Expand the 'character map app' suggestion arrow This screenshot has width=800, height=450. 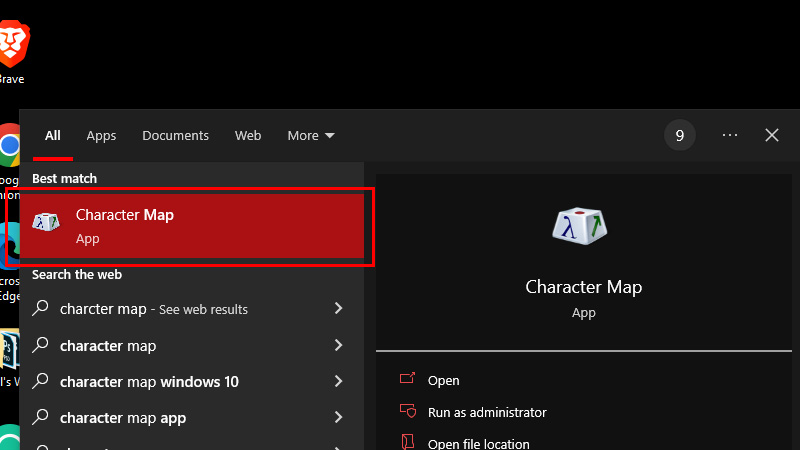coord(338,417)
